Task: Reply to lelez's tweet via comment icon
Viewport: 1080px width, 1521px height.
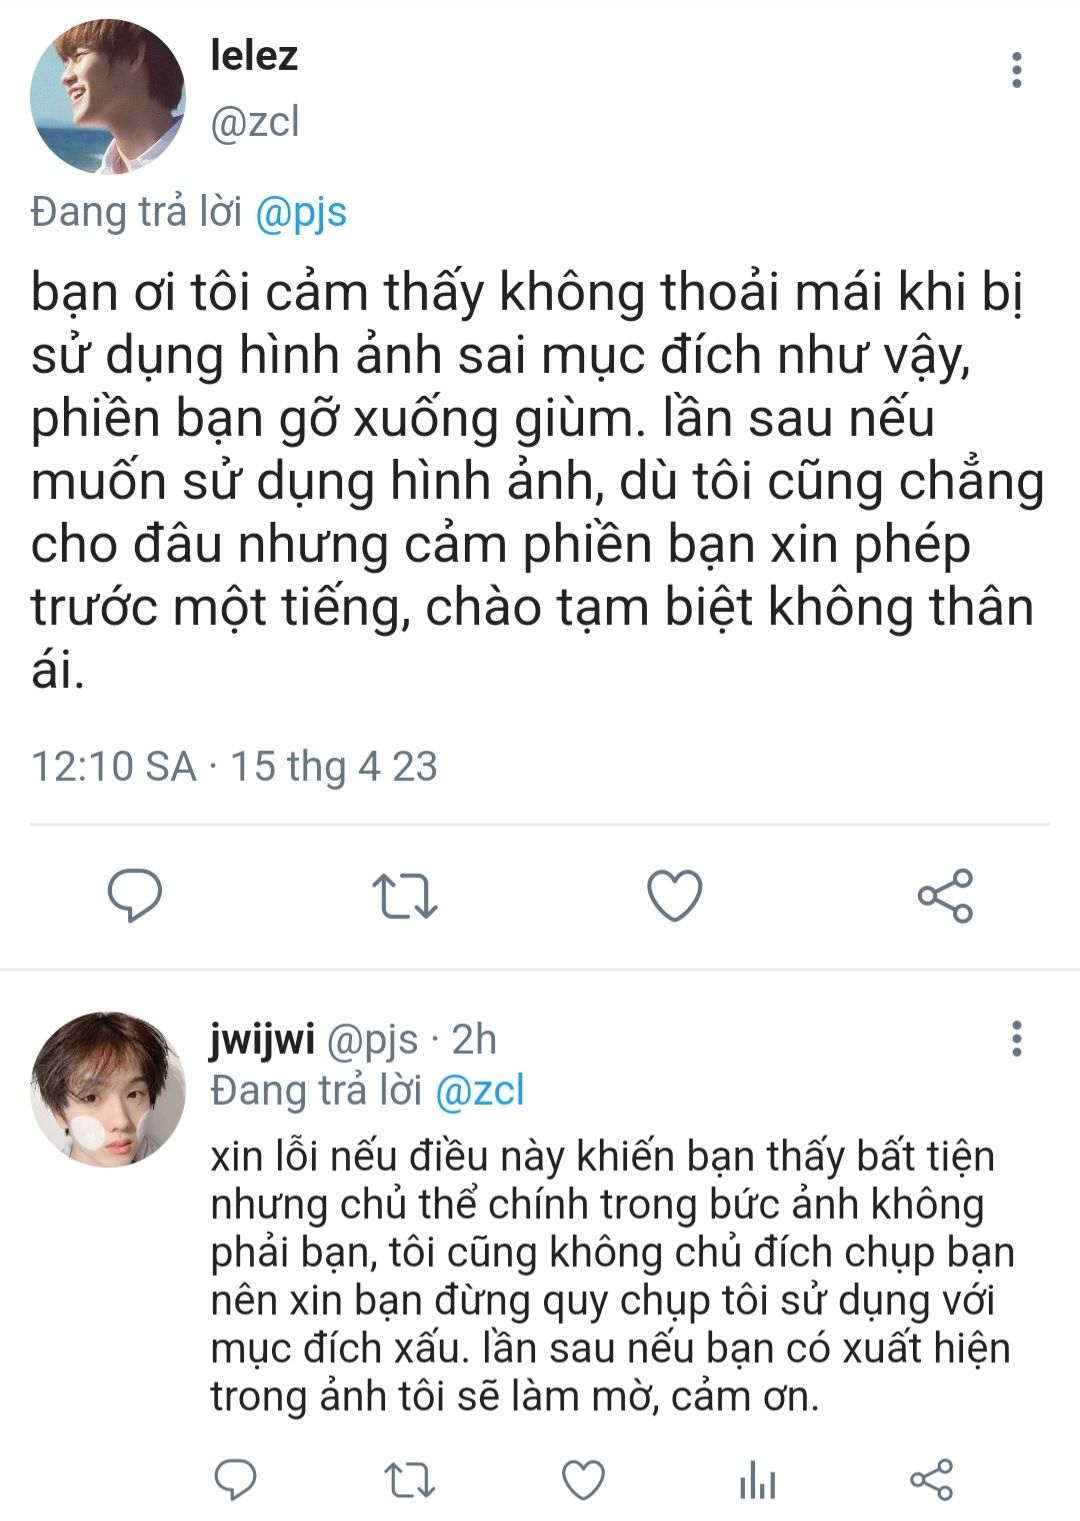Action: pyautogui.click(x=134, y=895)
